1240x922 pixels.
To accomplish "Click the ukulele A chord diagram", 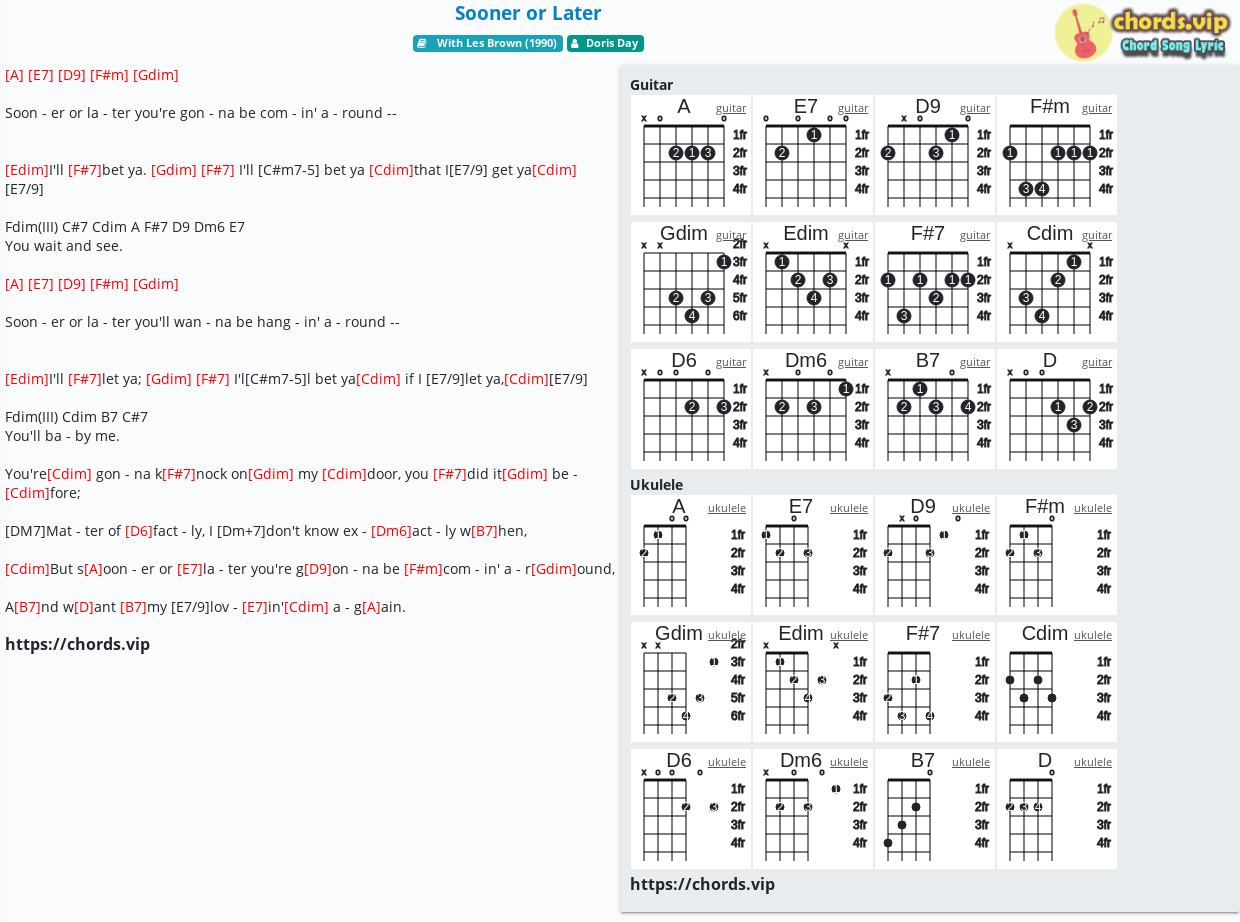I will click(691, 555).
